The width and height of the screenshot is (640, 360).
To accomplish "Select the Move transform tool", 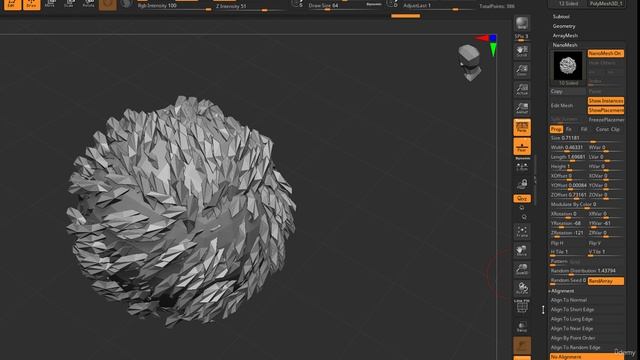I will point(50,4).
